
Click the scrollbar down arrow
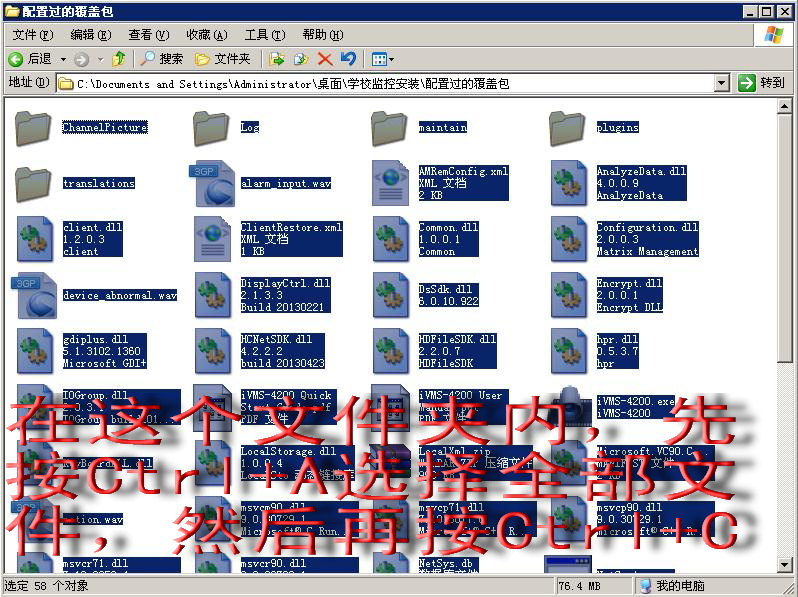pos(784,564)
